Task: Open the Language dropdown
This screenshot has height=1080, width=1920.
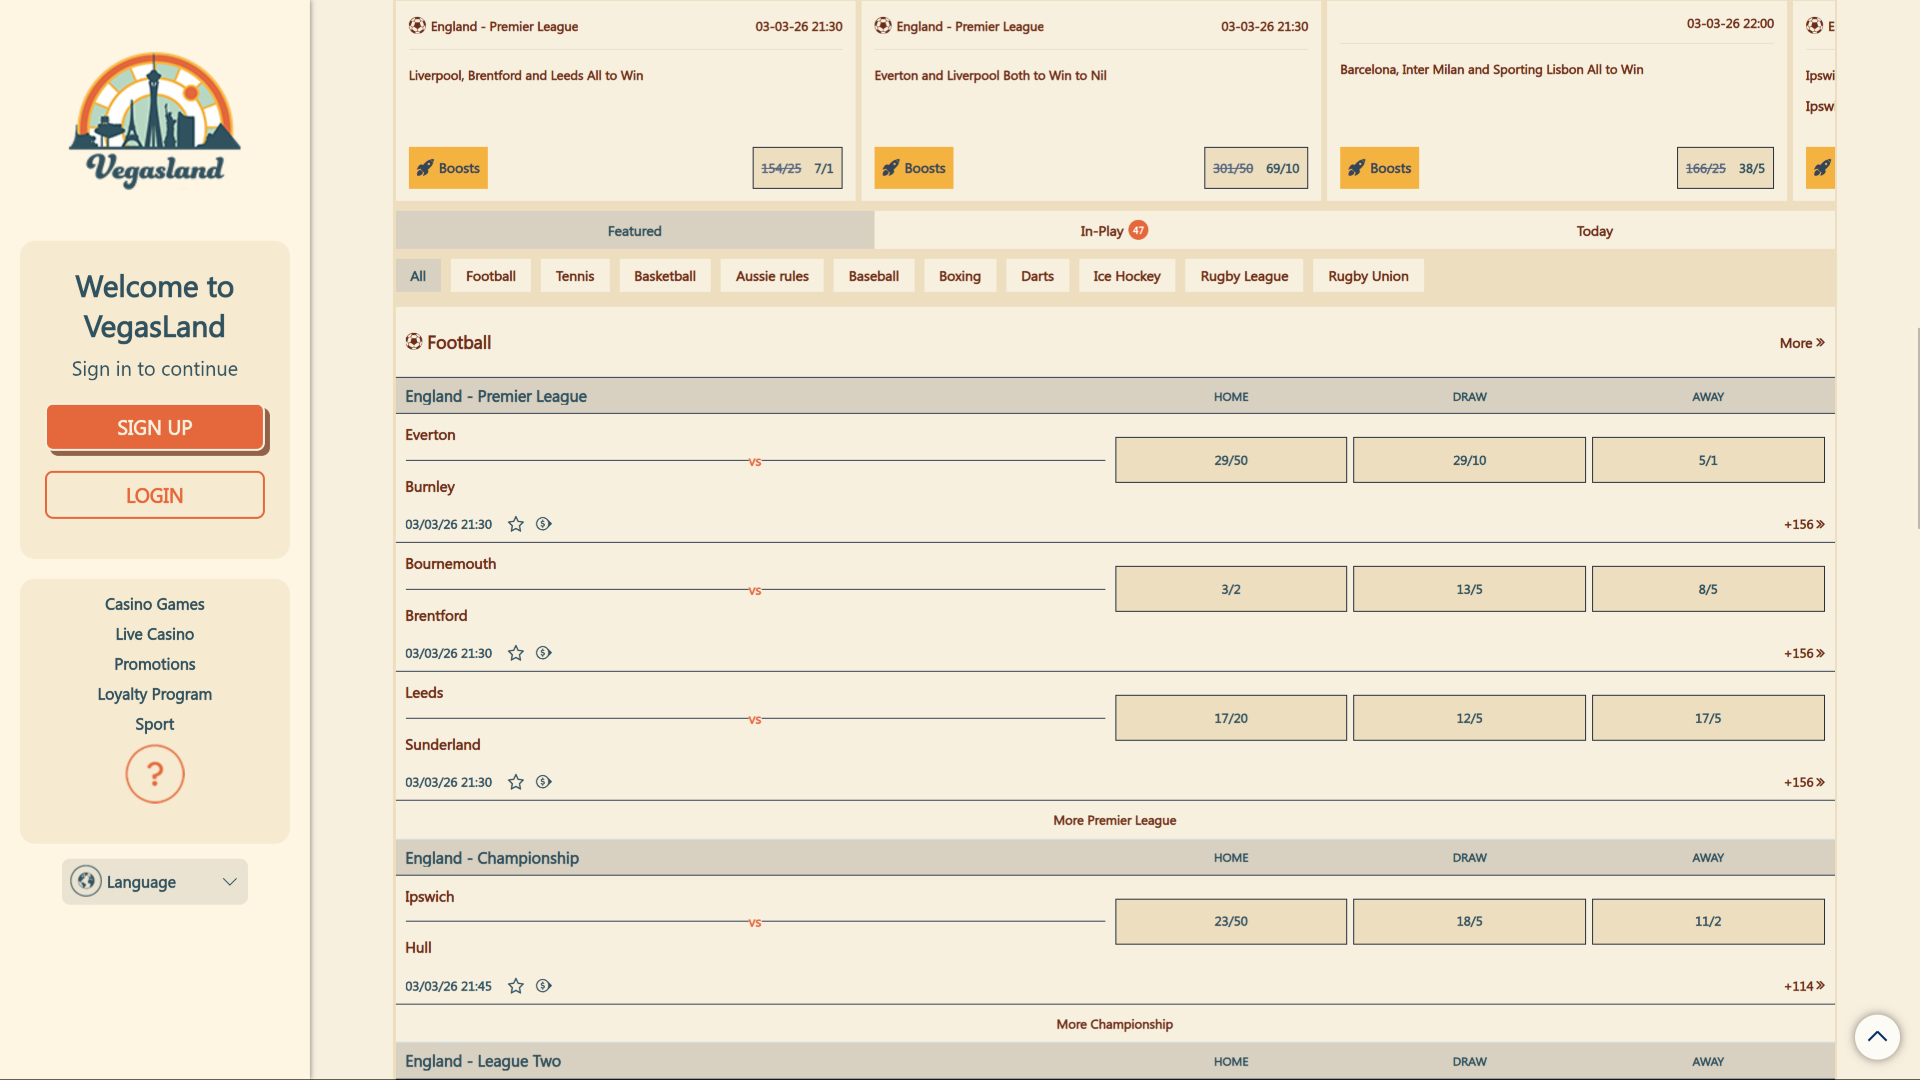Action: pyautogui.click(x=155, y=882)
